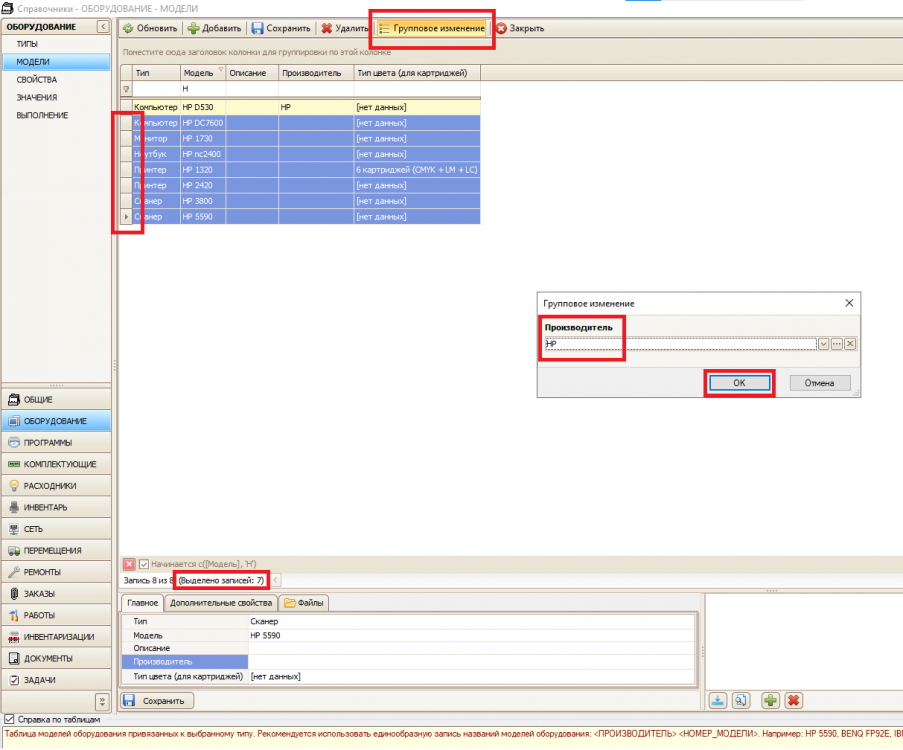Click the Модель filter input field
This screenshot has width=903, height=750.
[x=203, y=89]
